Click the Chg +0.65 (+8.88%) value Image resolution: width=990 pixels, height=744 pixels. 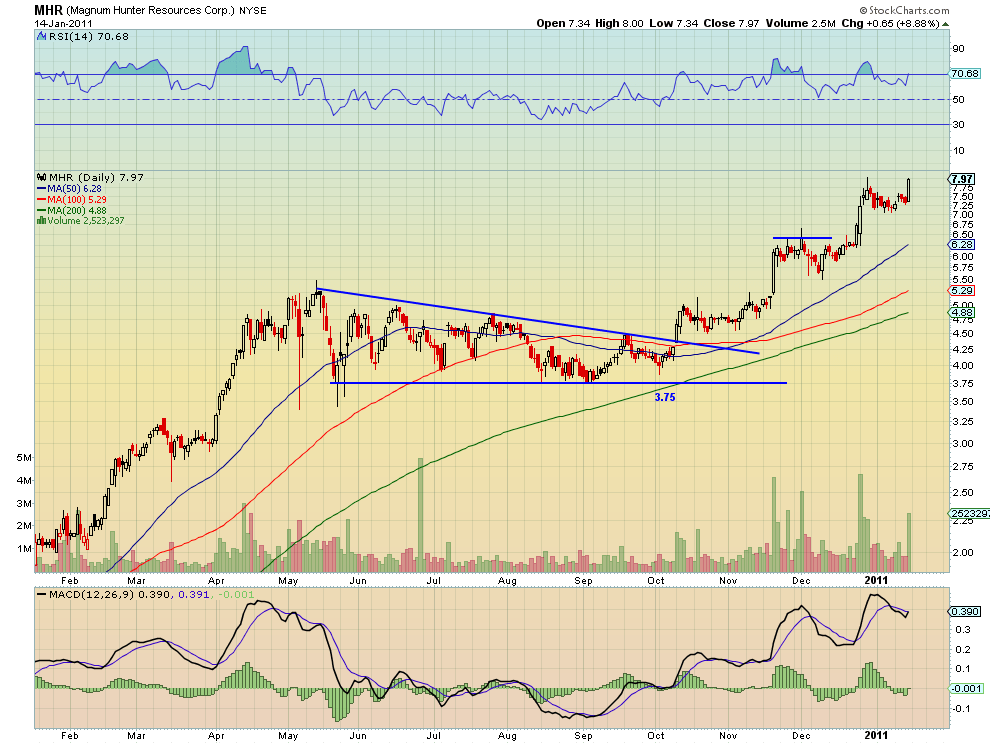point(890,23)
